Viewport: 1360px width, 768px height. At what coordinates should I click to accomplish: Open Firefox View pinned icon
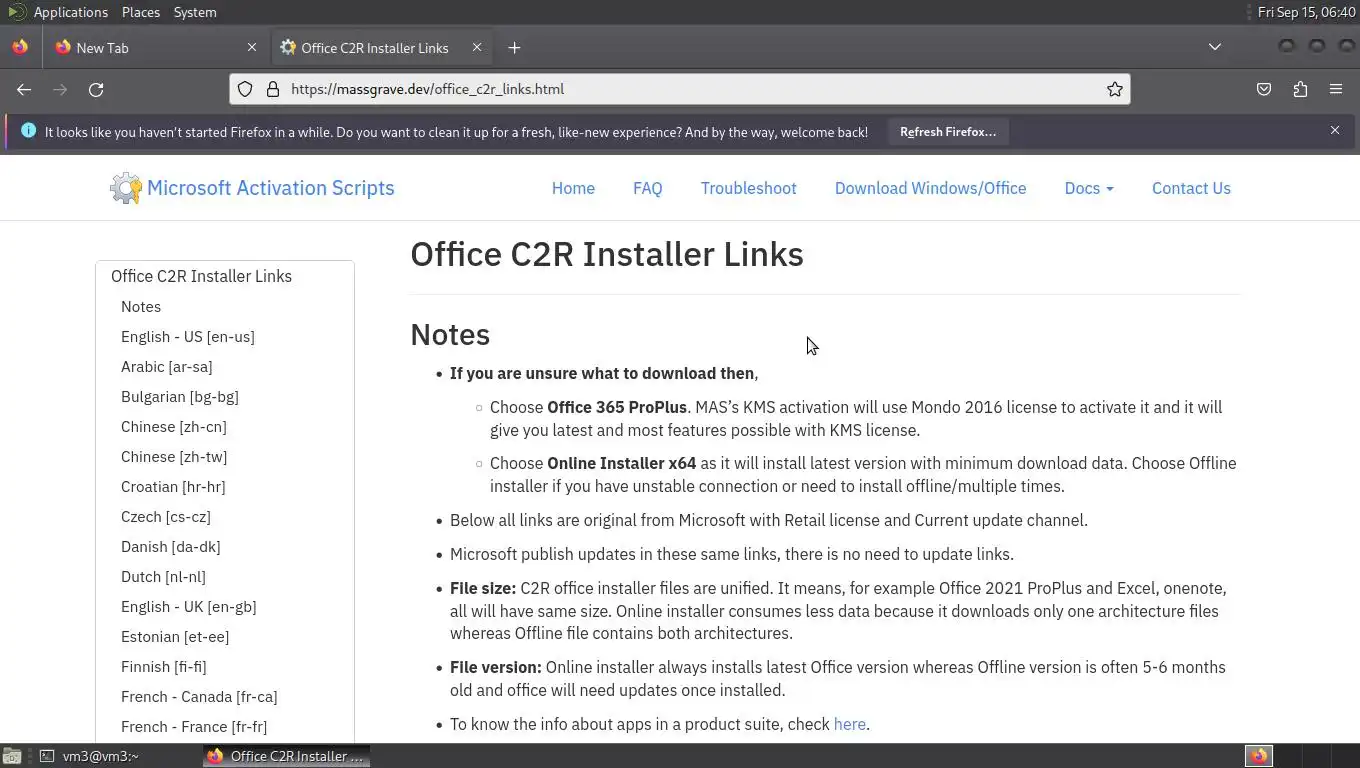coord(20,47)
